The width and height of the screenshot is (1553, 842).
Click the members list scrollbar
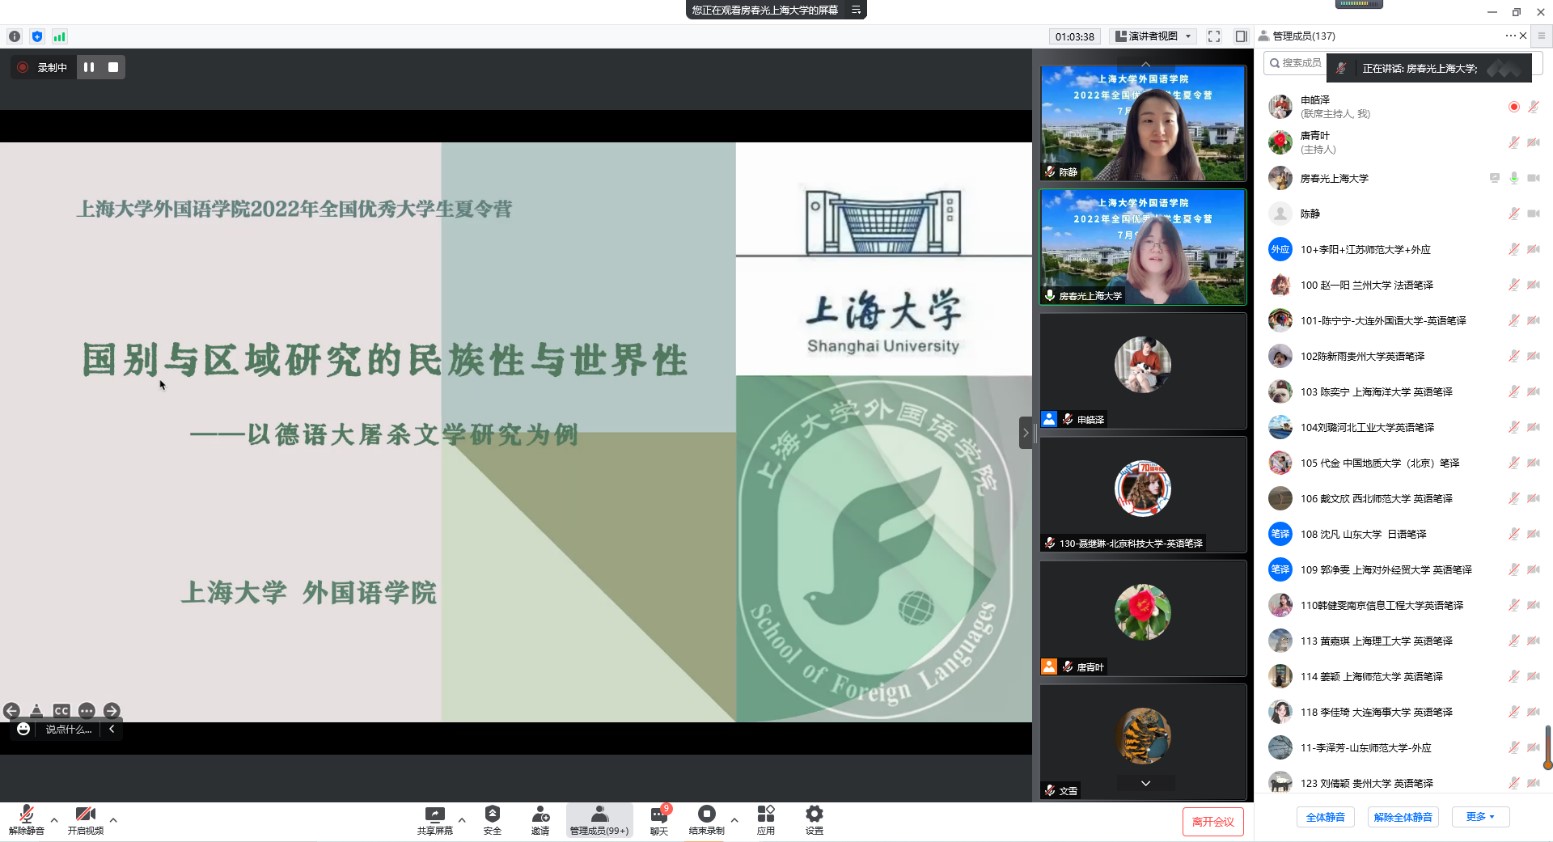(x=1547, y=746)
